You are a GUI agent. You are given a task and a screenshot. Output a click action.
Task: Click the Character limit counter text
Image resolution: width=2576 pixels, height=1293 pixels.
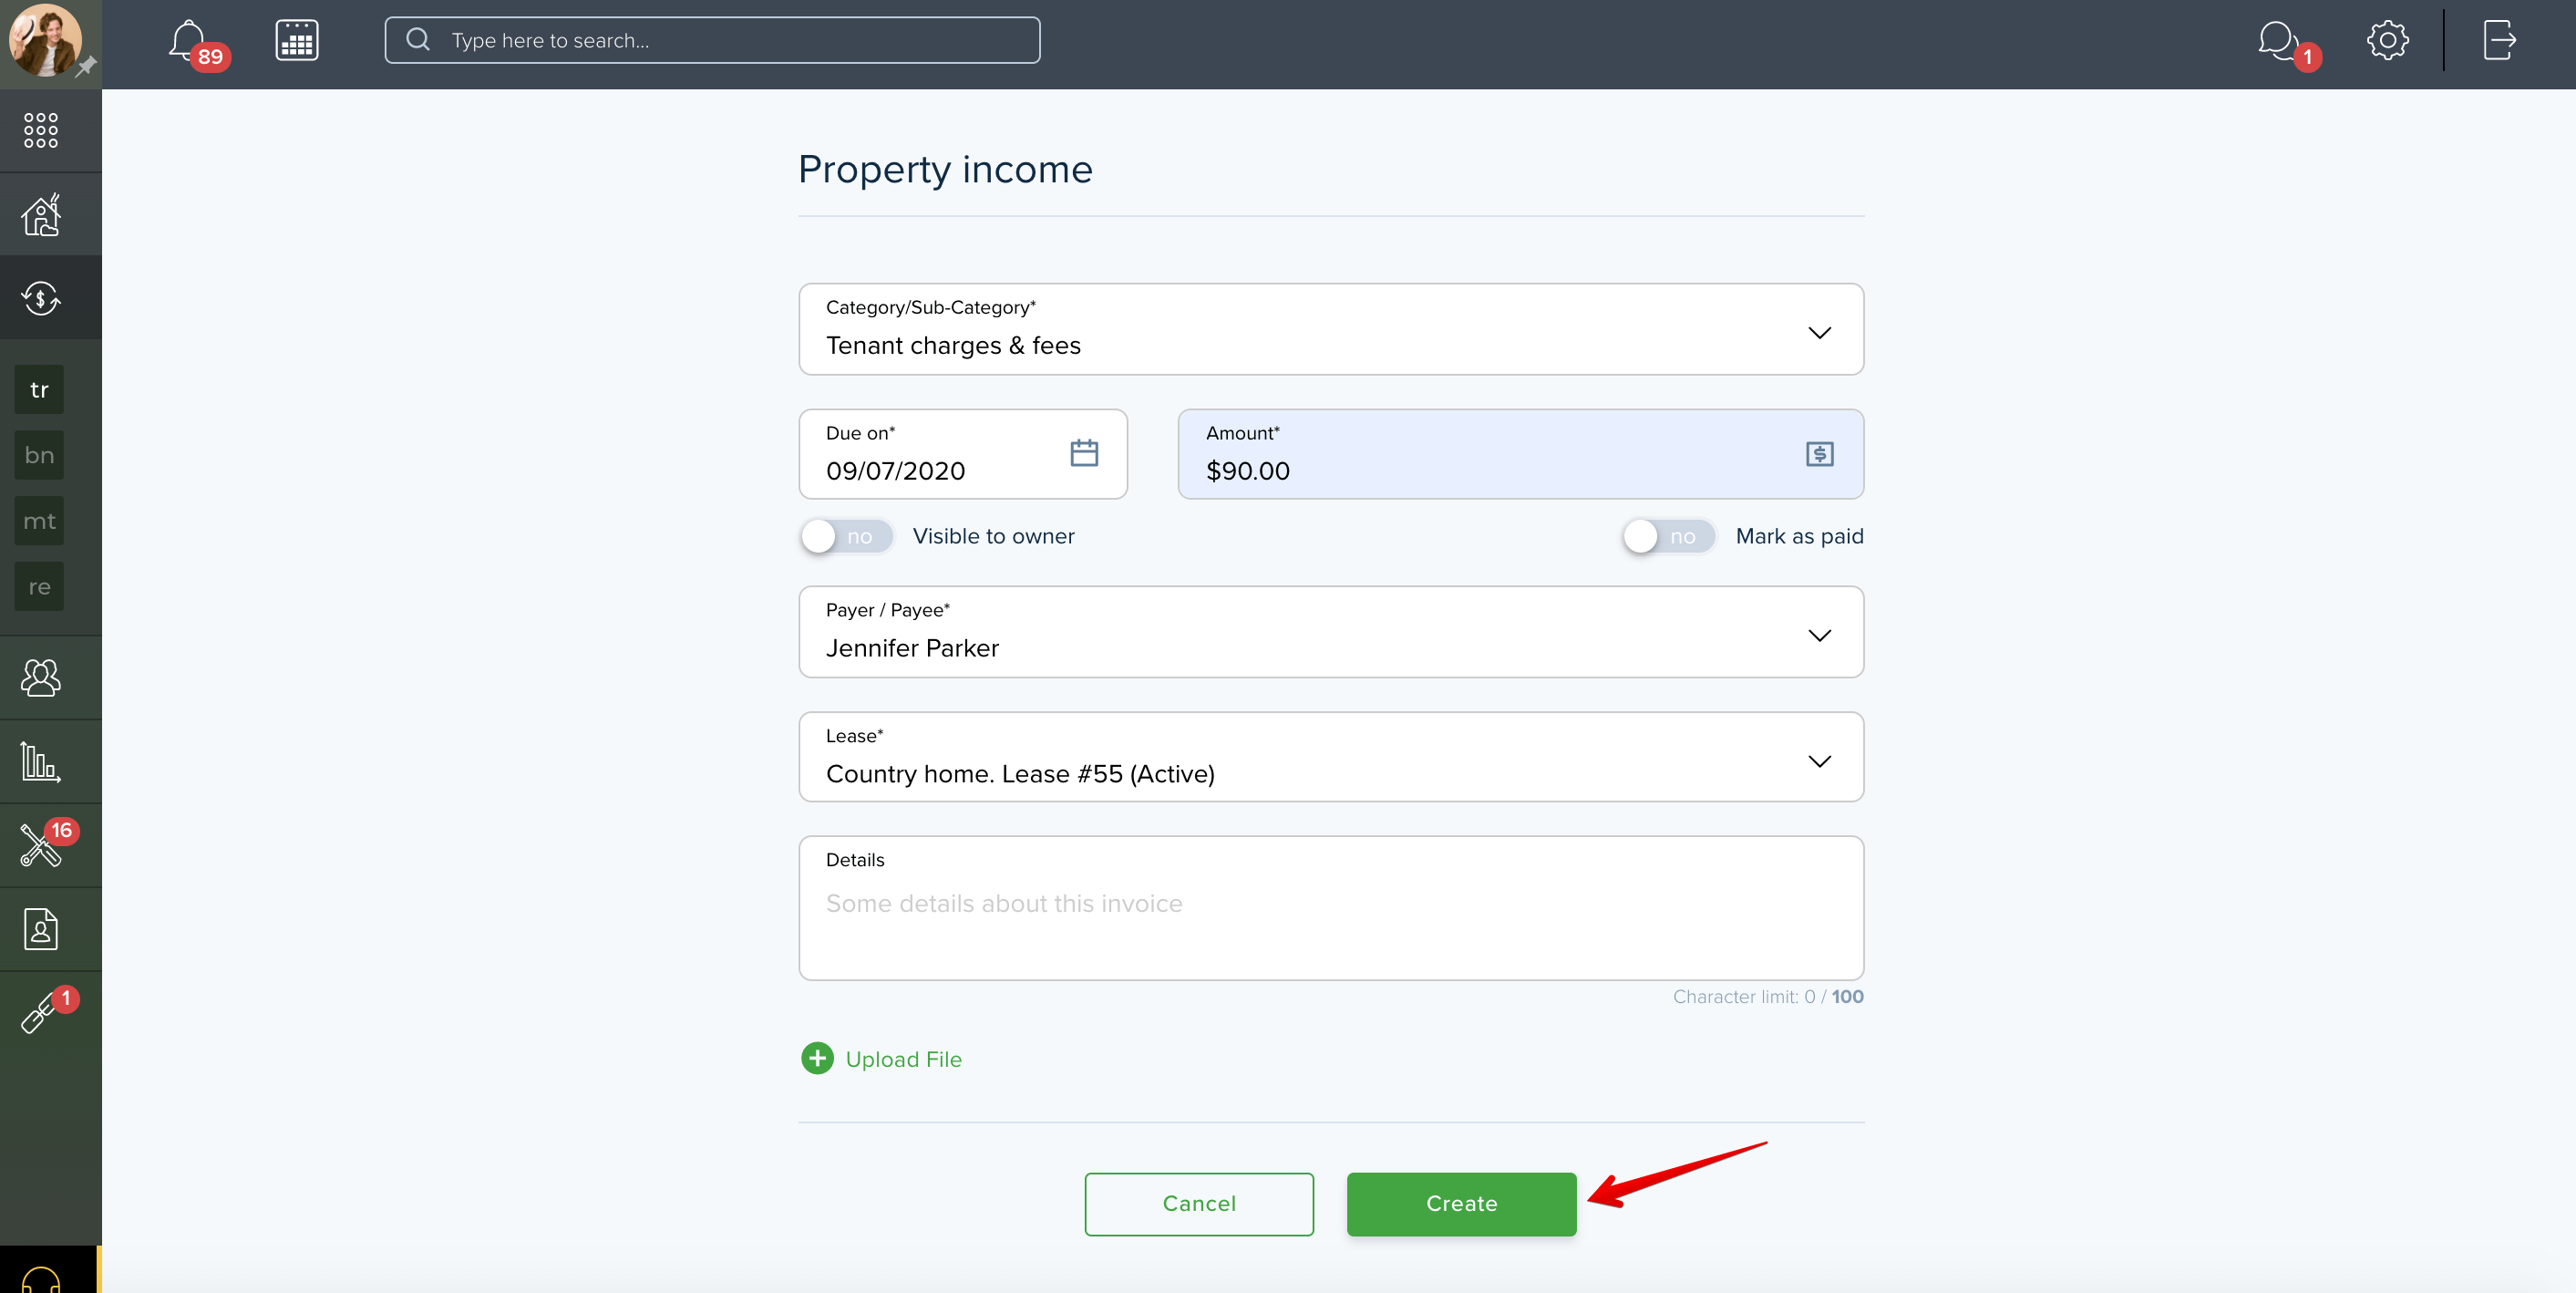point(1768,996)
